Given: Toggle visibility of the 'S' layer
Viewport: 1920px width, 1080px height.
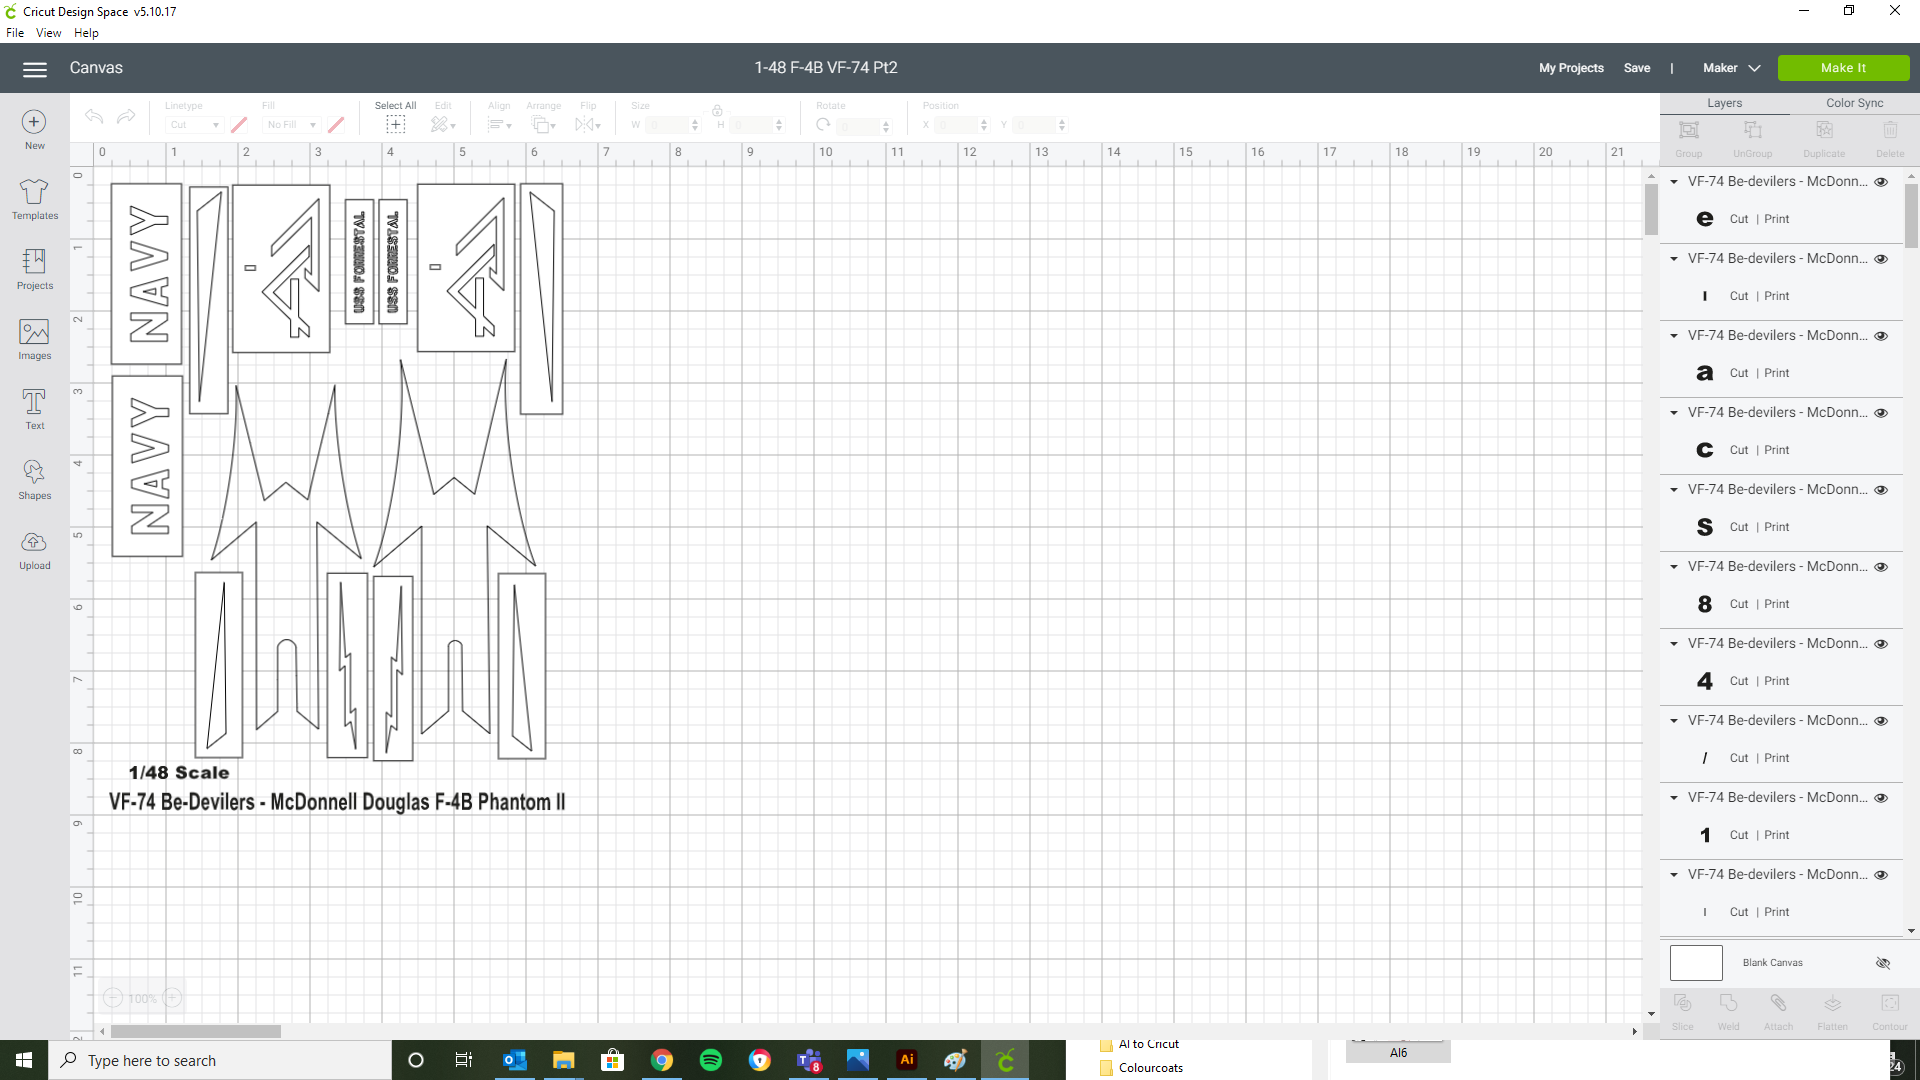Looking at the screenshot, I should [x=1881, y=490].
